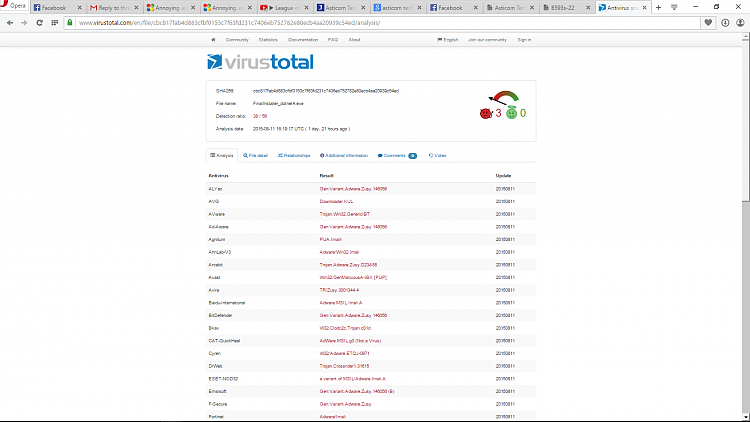Go forward with the browser arrow
Screen dimensions: 750x422
(24, 22)
